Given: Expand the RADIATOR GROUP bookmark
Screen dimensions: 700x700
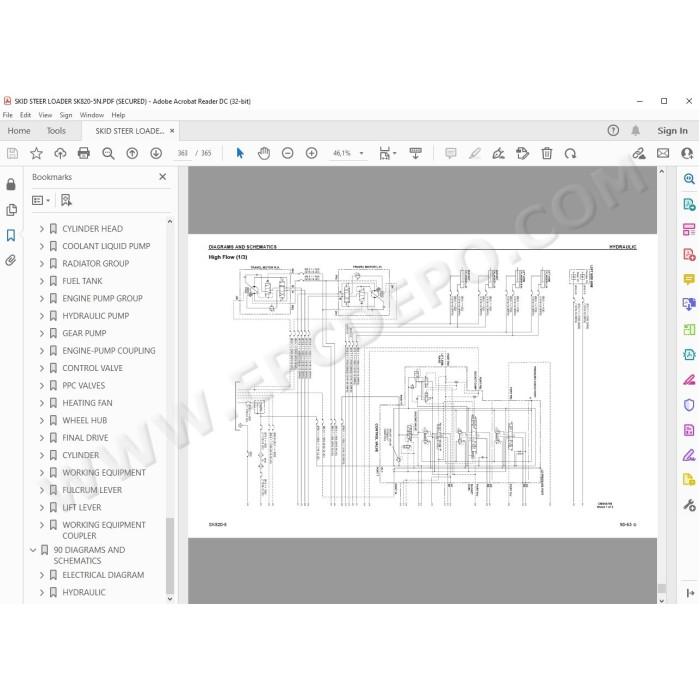Looking at the screenshot, I should [42, 263].
